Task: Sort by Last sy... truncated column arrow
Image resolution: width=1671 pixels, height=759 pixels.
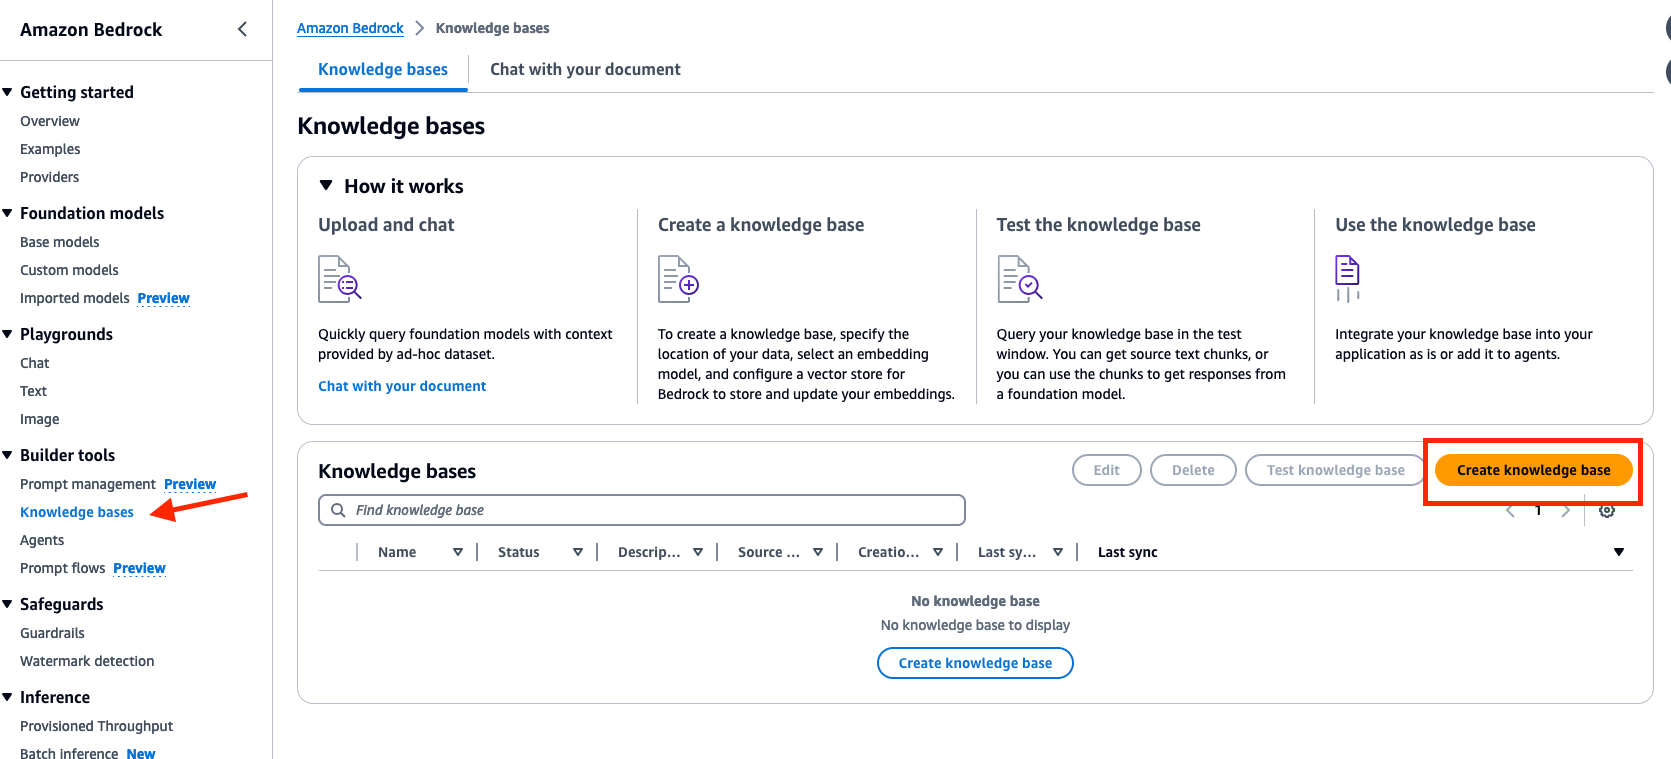Action: coord(1058,552)
